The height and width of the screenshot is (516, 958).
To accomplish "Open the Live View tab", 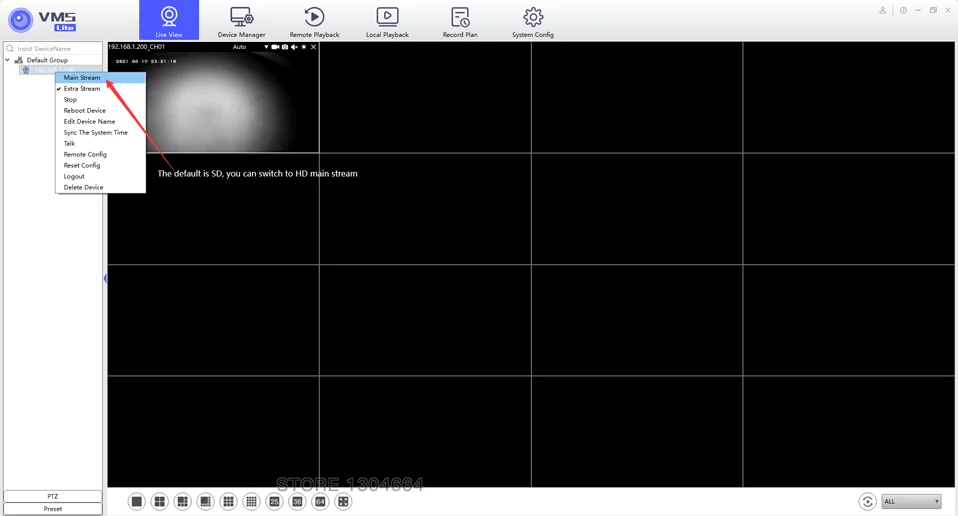I will click(x=169, y=20).
